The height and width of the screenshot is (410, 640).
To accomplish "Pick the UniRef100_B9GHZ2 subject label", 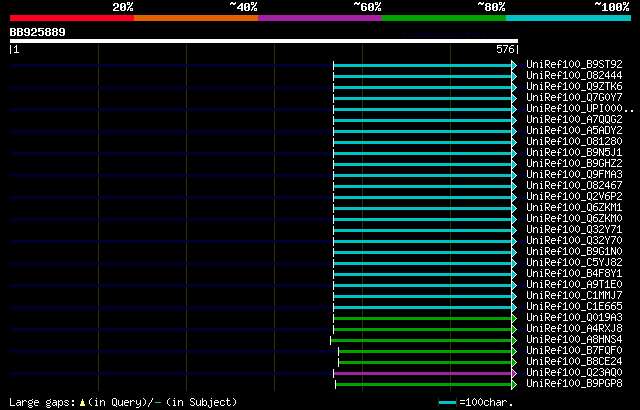I will pos(574,164).
